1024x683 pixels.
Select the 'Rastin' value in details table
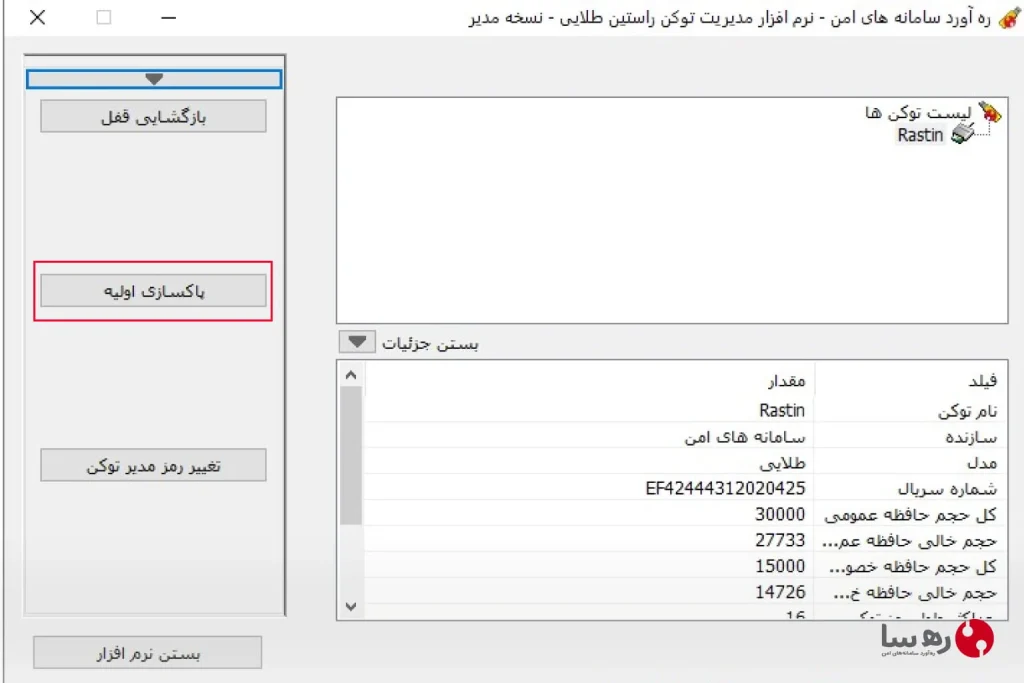tap(782, 410)
